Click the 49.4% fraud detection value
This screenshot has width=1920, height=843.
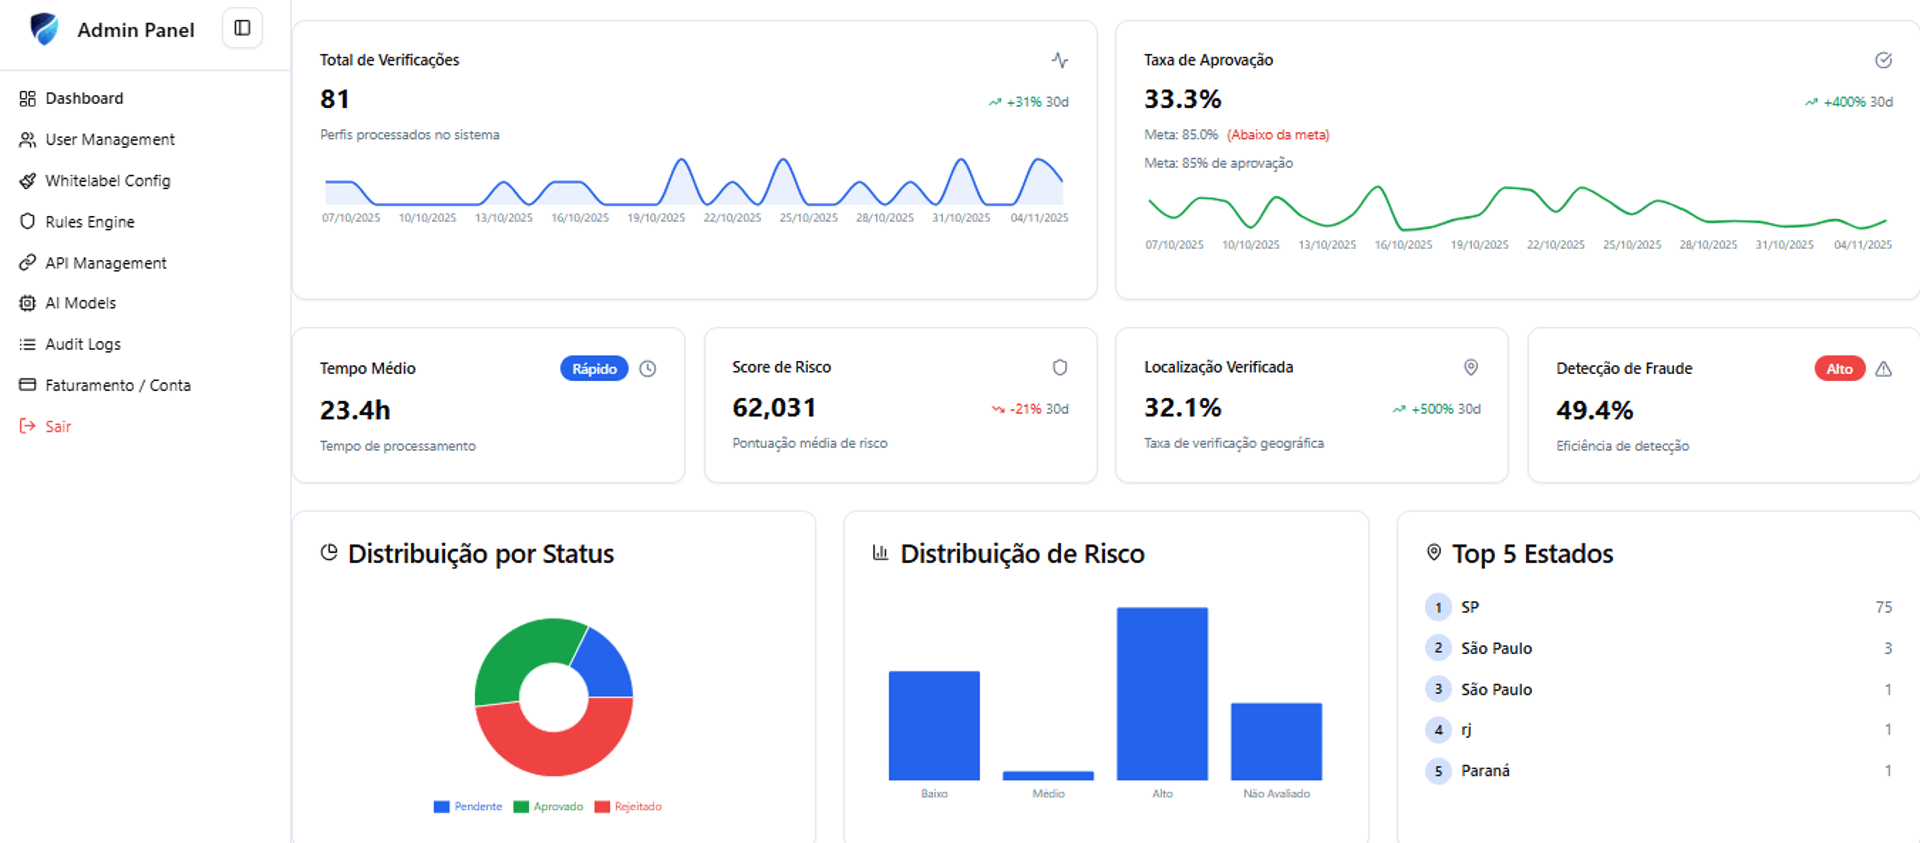pos(1595,410)
